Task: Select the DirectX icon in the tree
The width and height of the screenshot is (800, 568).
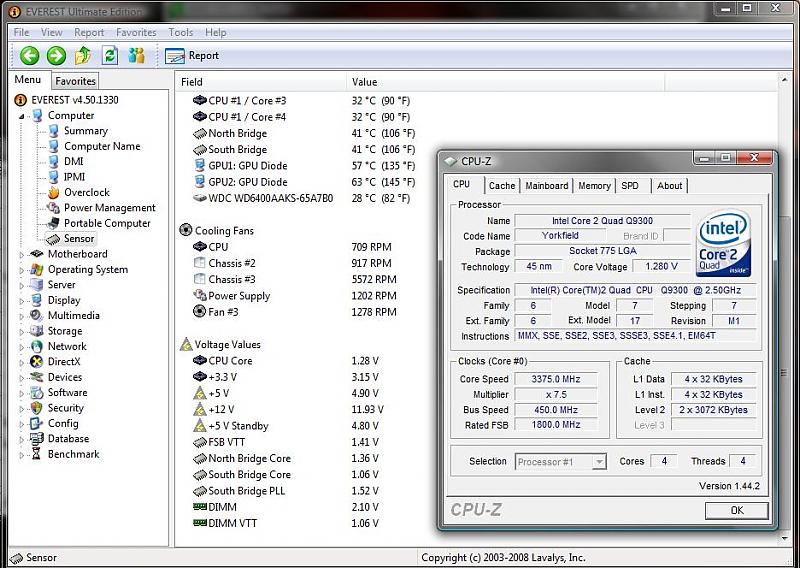Action: tap(37, 362)
